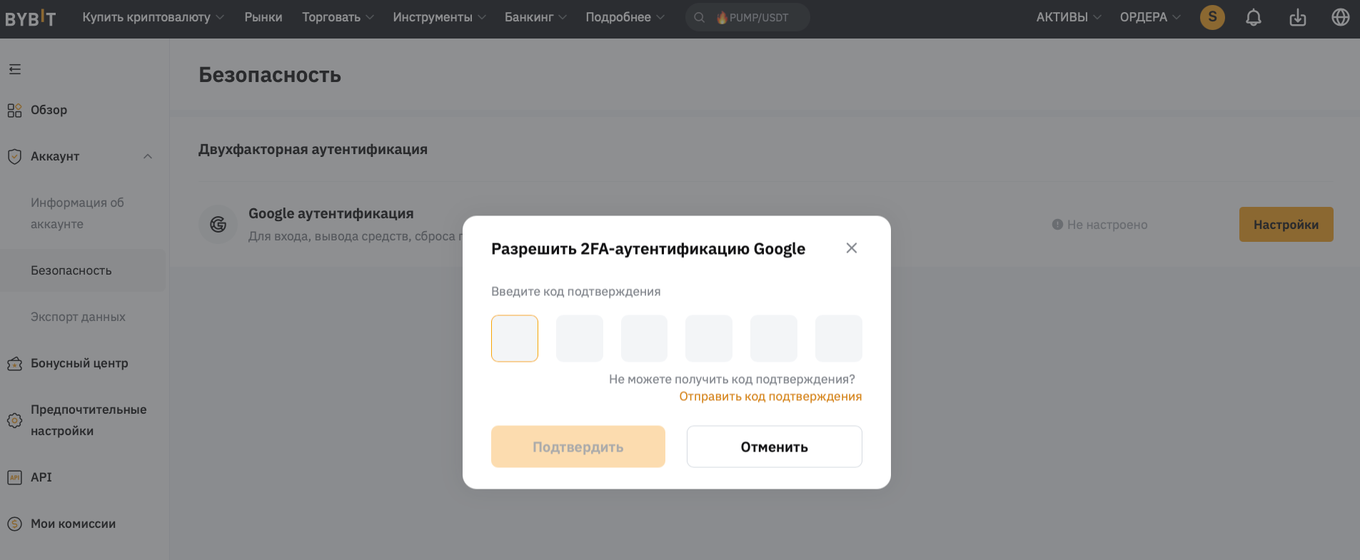Collapse the sidebar with the hamburger icon

coord(14,69)
